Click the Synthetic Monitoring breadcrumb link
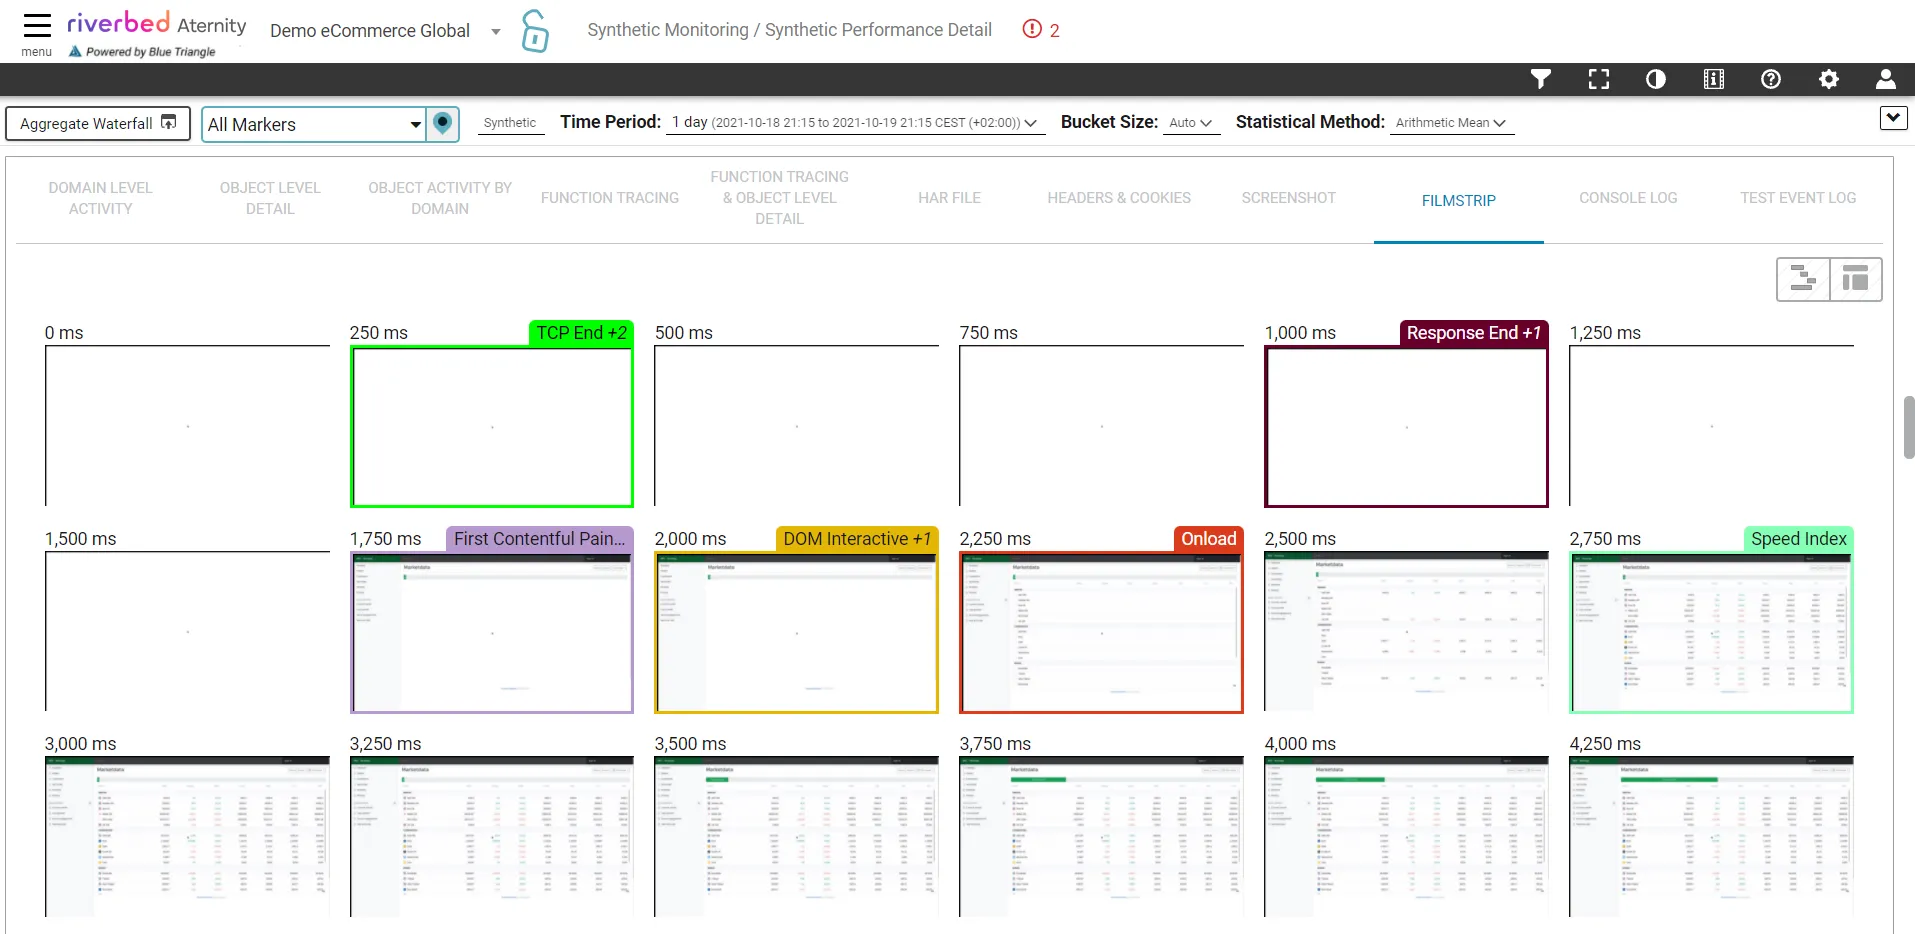The height and width of the screenshot is (934, 1915). coord(668,30)
